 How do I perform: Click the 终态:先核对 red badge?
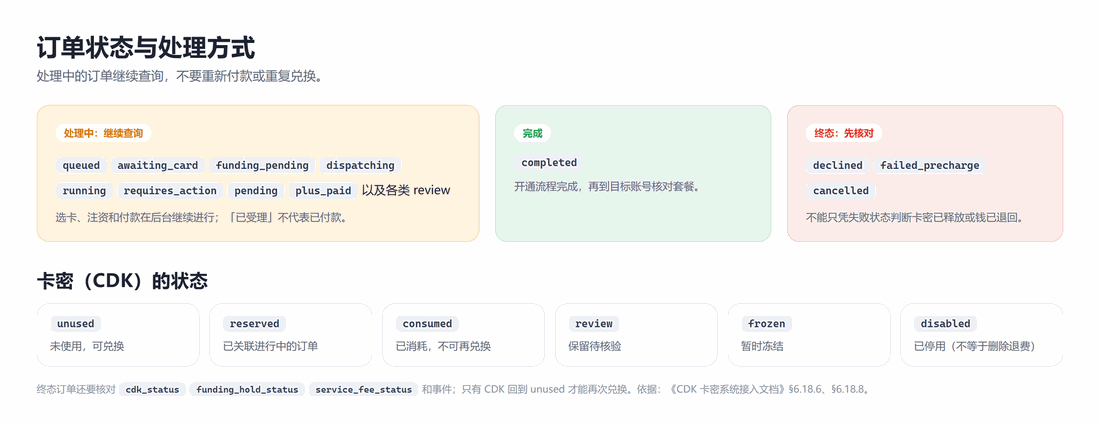(x=844, y=133)
